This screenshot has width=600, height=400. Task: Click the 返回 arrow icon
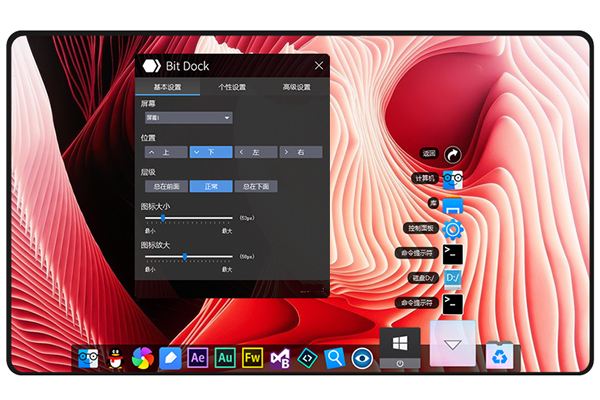(x=453, y=155)
